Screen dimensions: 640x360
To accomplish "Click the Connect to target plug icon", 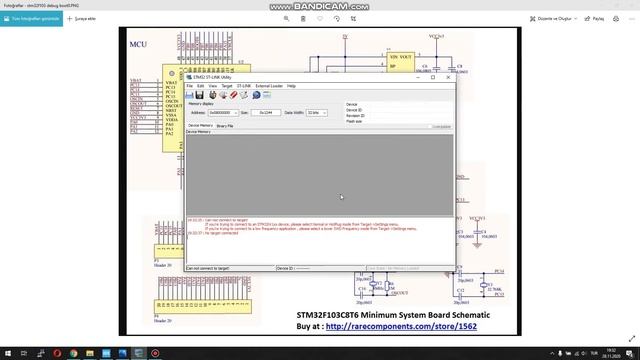I will 213,95.
